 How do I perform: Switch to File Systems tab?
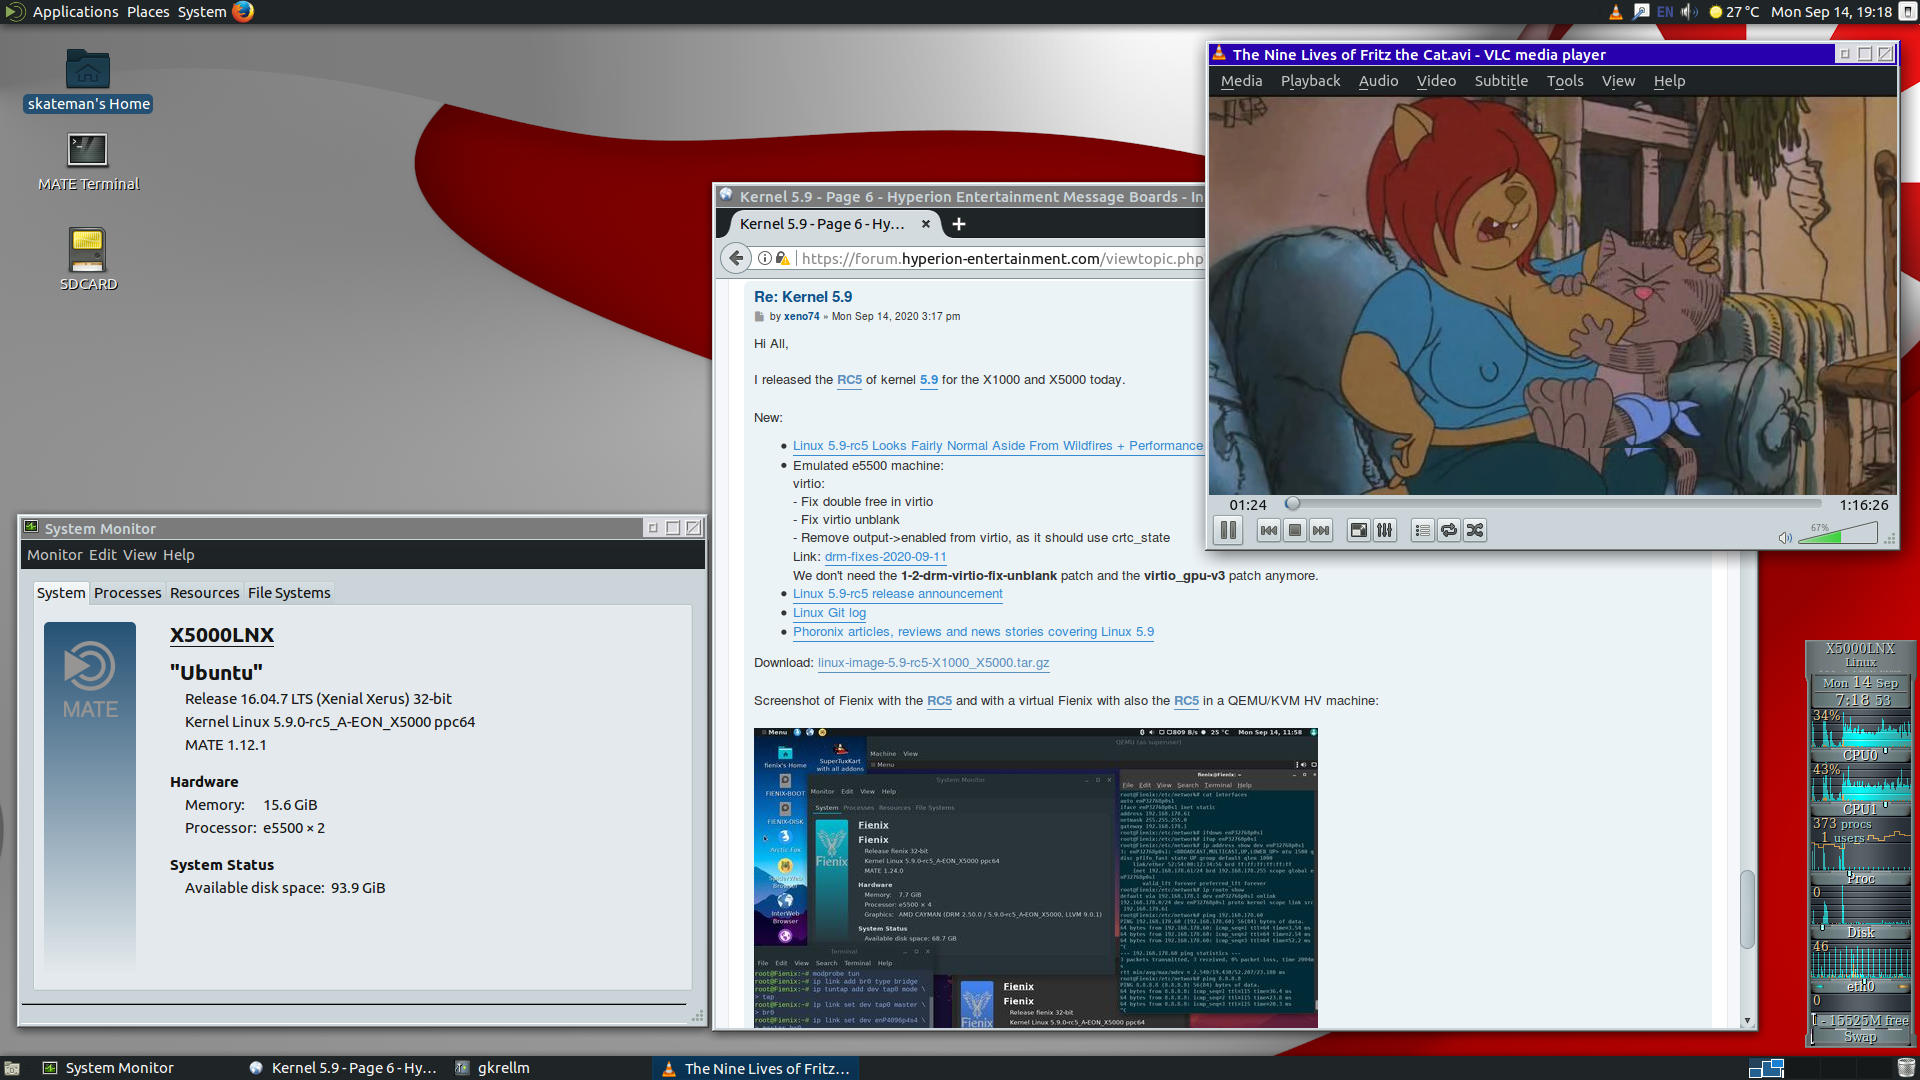pyautogui.click(x=289, y=593)
